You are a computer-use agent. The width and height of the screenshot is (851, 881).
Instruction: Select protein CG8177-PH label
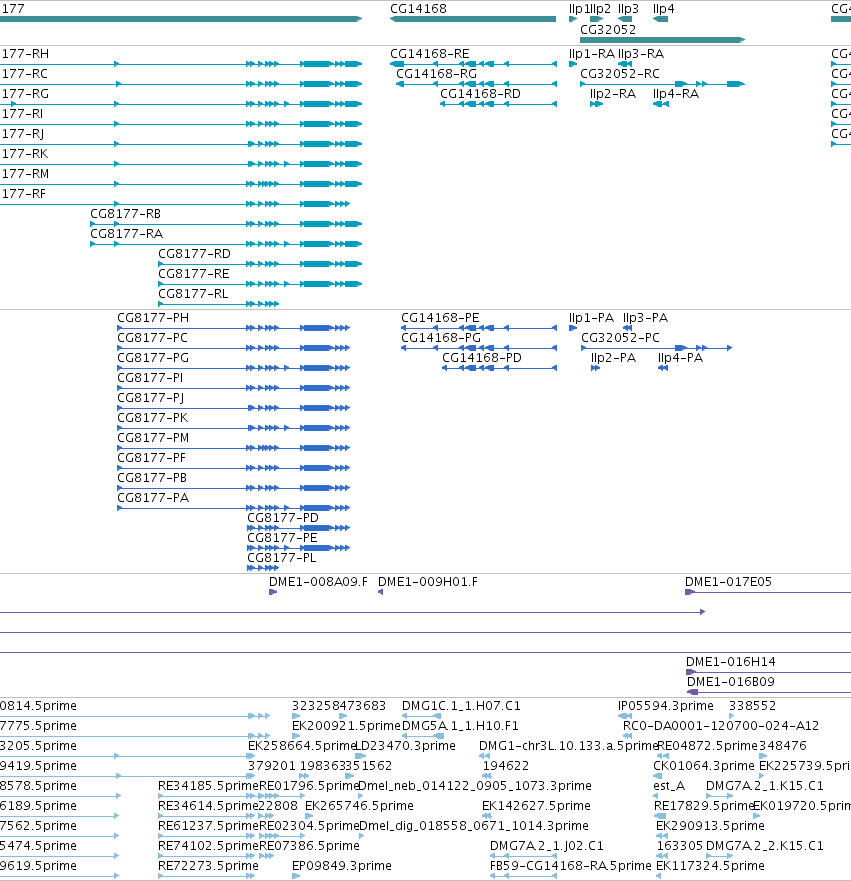(x=153, y=318)
